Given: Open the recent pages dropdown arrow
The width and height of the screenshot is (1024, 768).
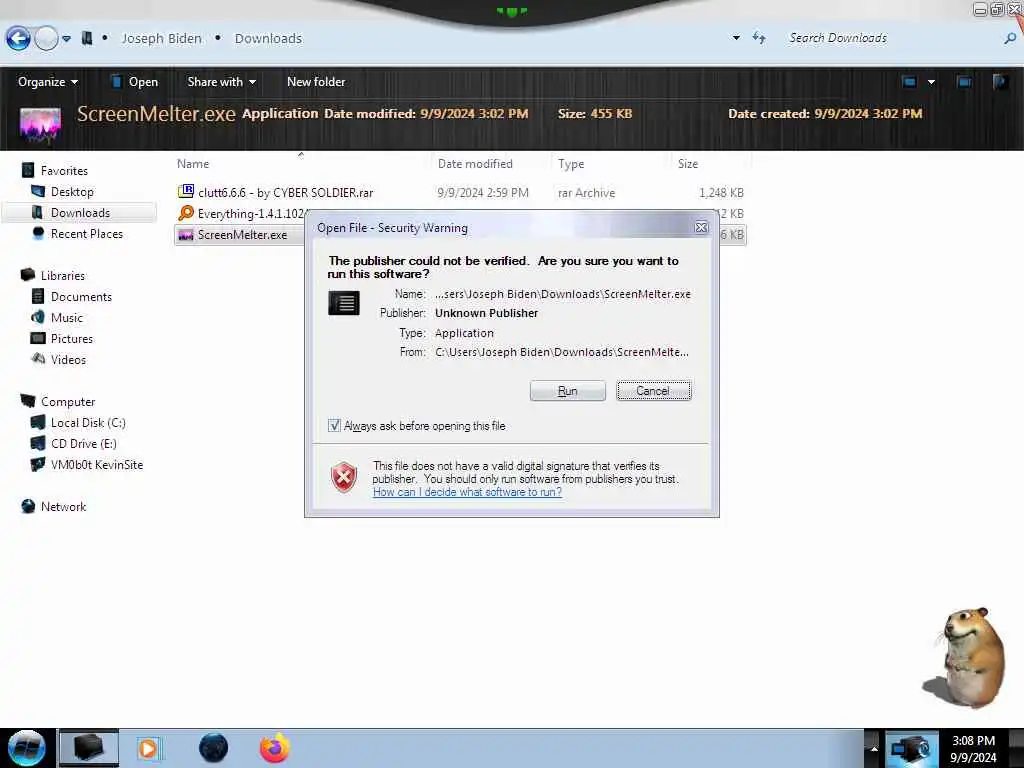Looking at the screenshot, I should pos(66,39).
